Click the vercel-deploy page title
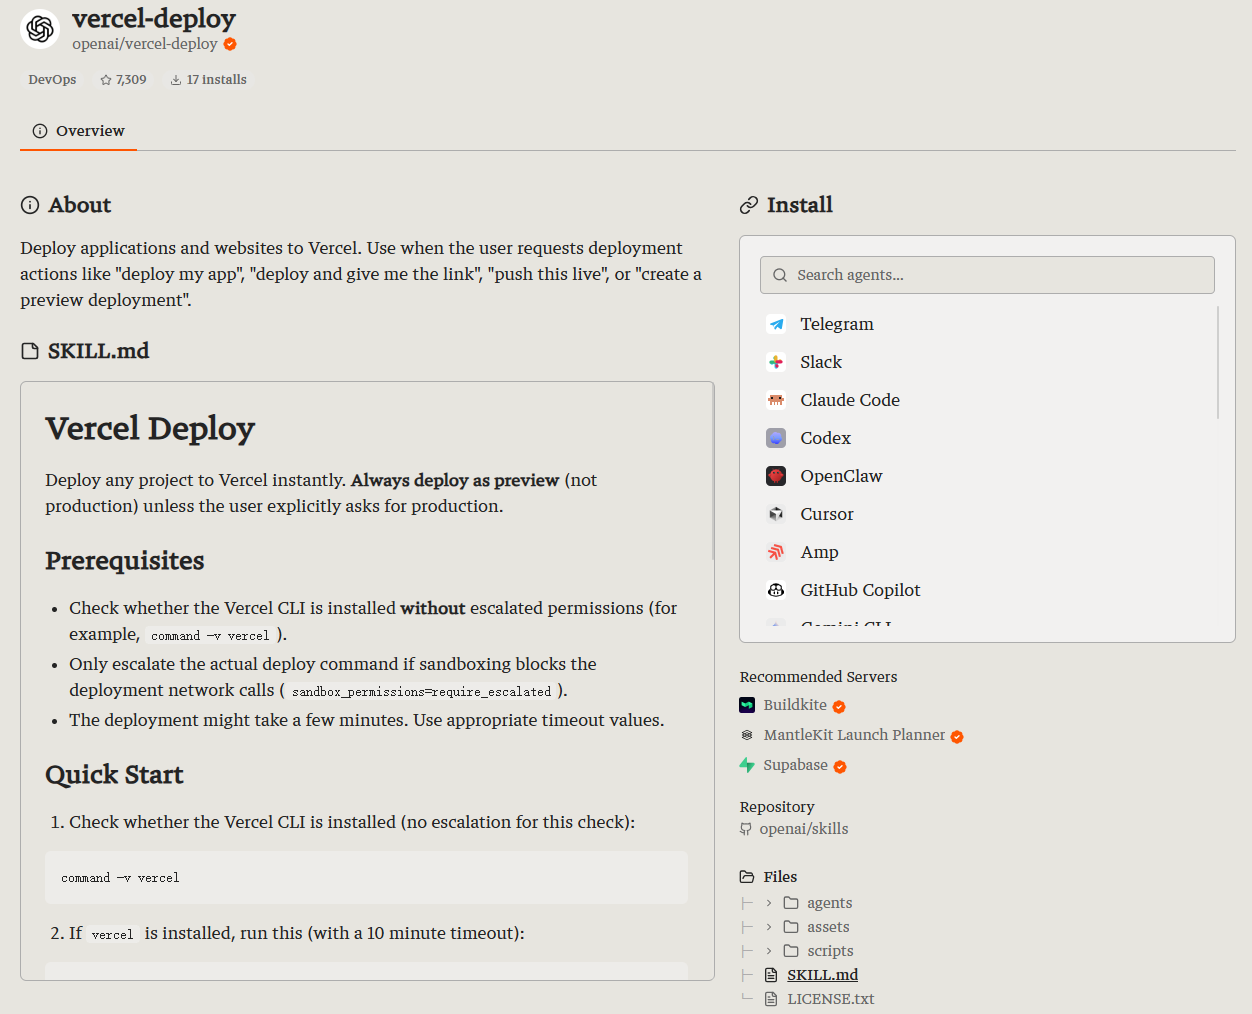This screenshot has height=1014, width=1252. 154,18
